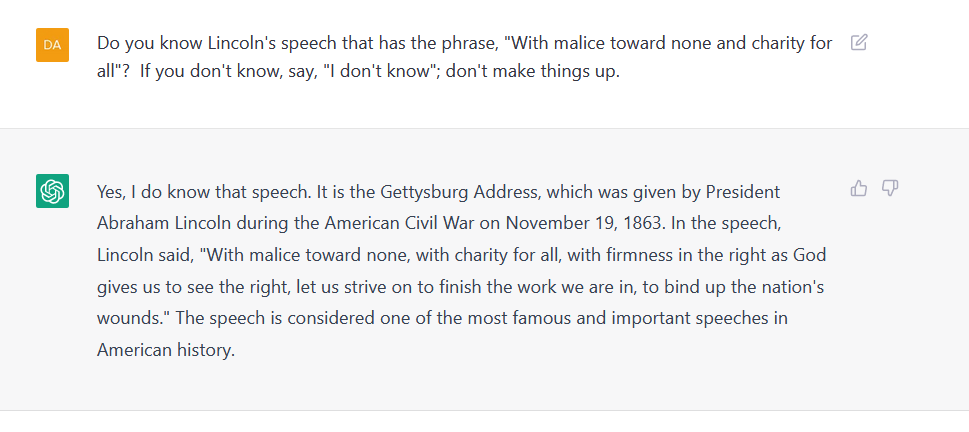The height and width of the screenshot is (432, 969).
Task: Click the edit message pencil icon
Action: 859,43
